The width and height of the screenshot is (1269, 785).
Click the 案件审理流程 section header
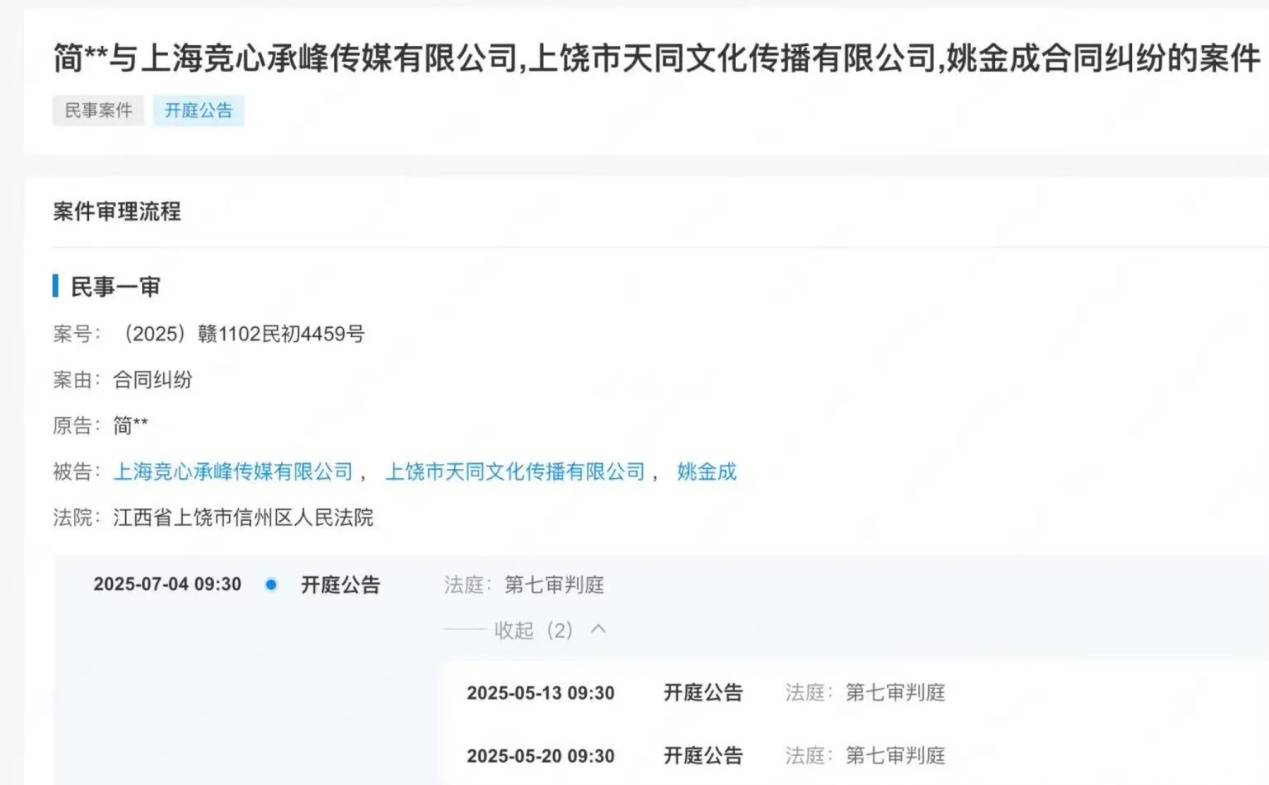(117, 212)
